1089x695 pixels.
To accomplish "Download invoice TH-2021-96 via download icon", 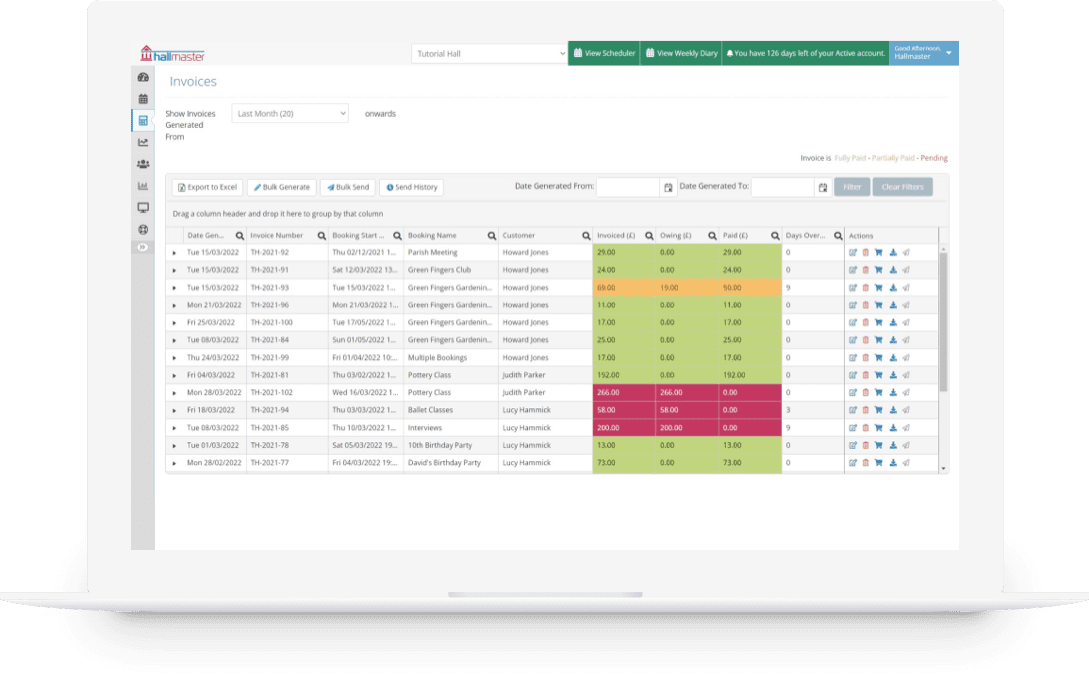I will [892, 305].
